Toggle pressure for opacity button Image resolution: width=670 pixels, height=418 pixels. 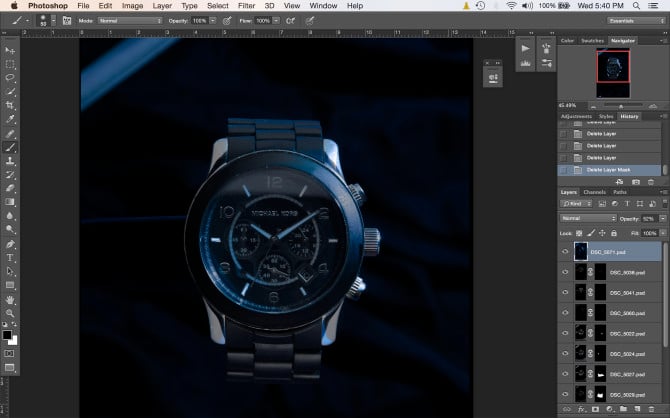pos(227,21)
